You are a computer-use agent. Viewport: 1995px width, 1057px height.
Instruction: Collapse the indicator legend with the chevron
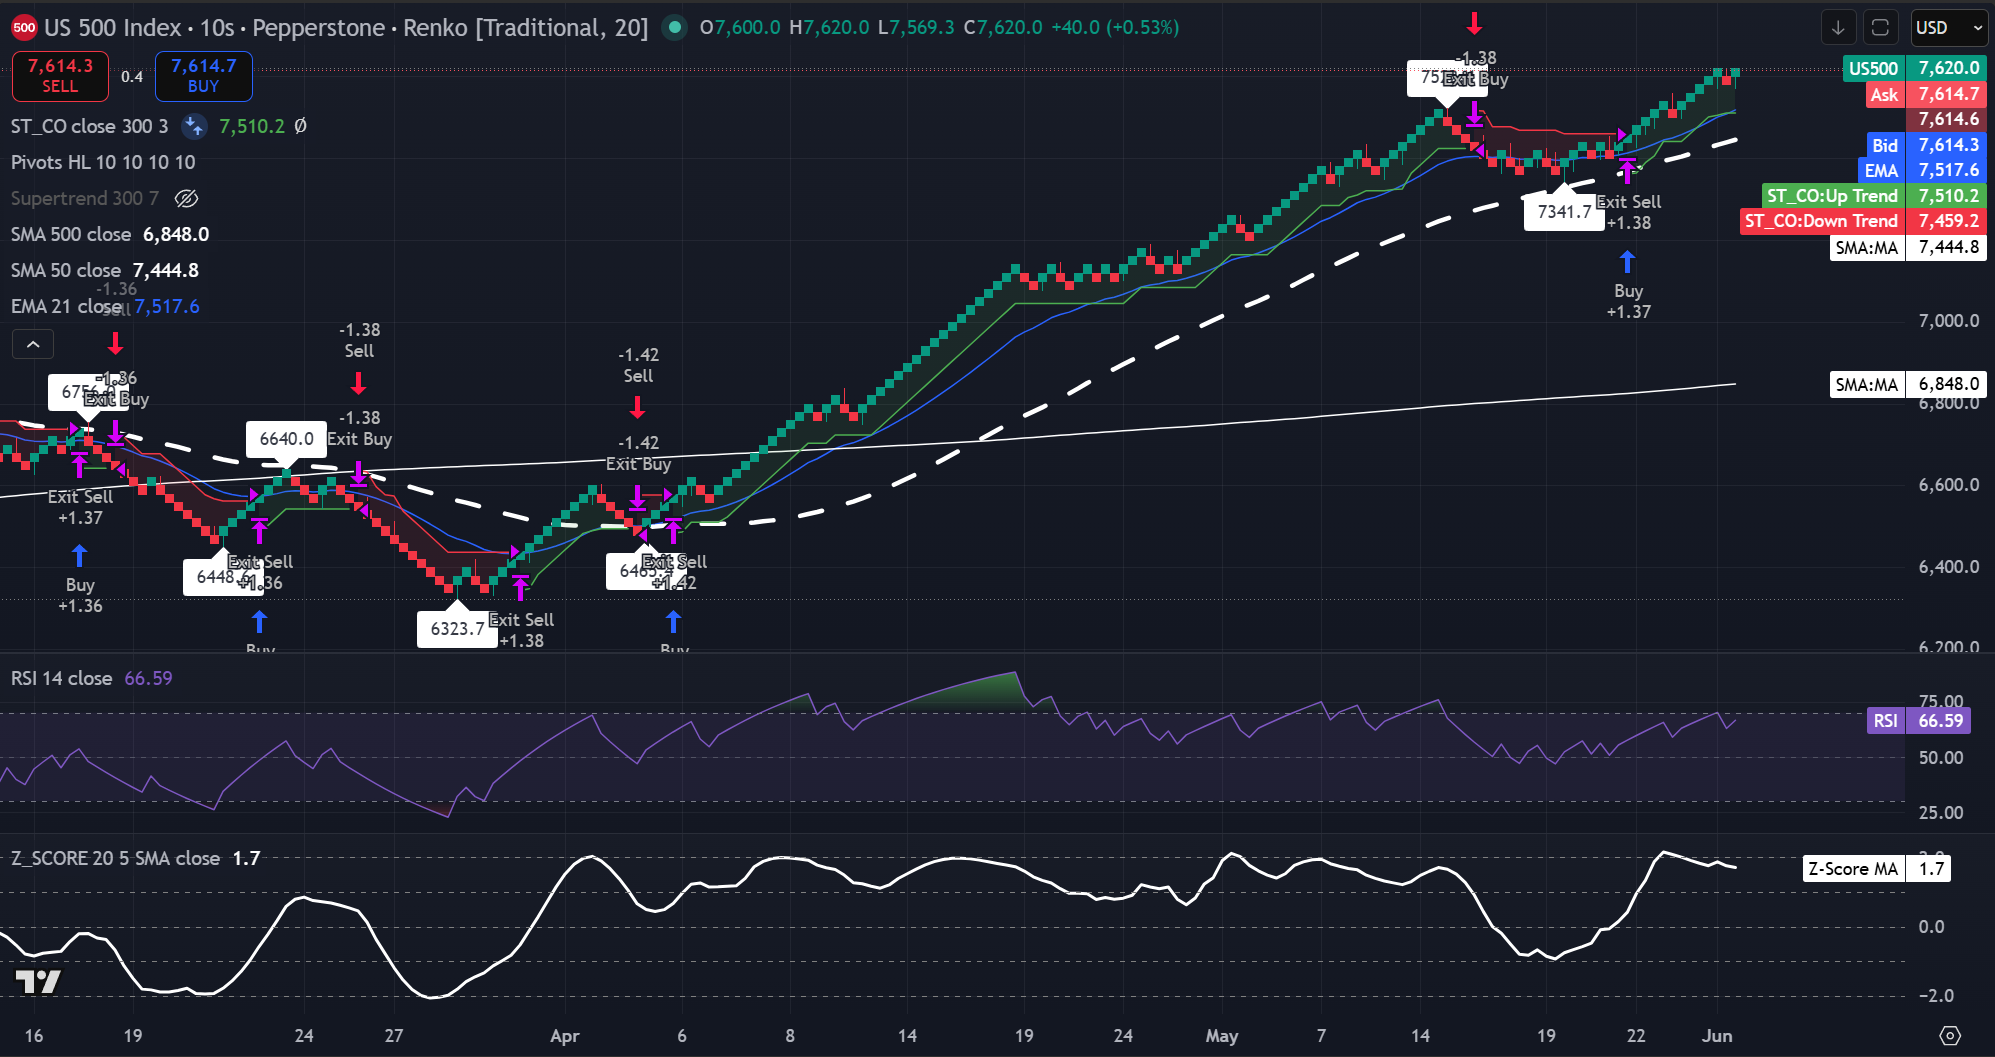[x=33, y=344]
